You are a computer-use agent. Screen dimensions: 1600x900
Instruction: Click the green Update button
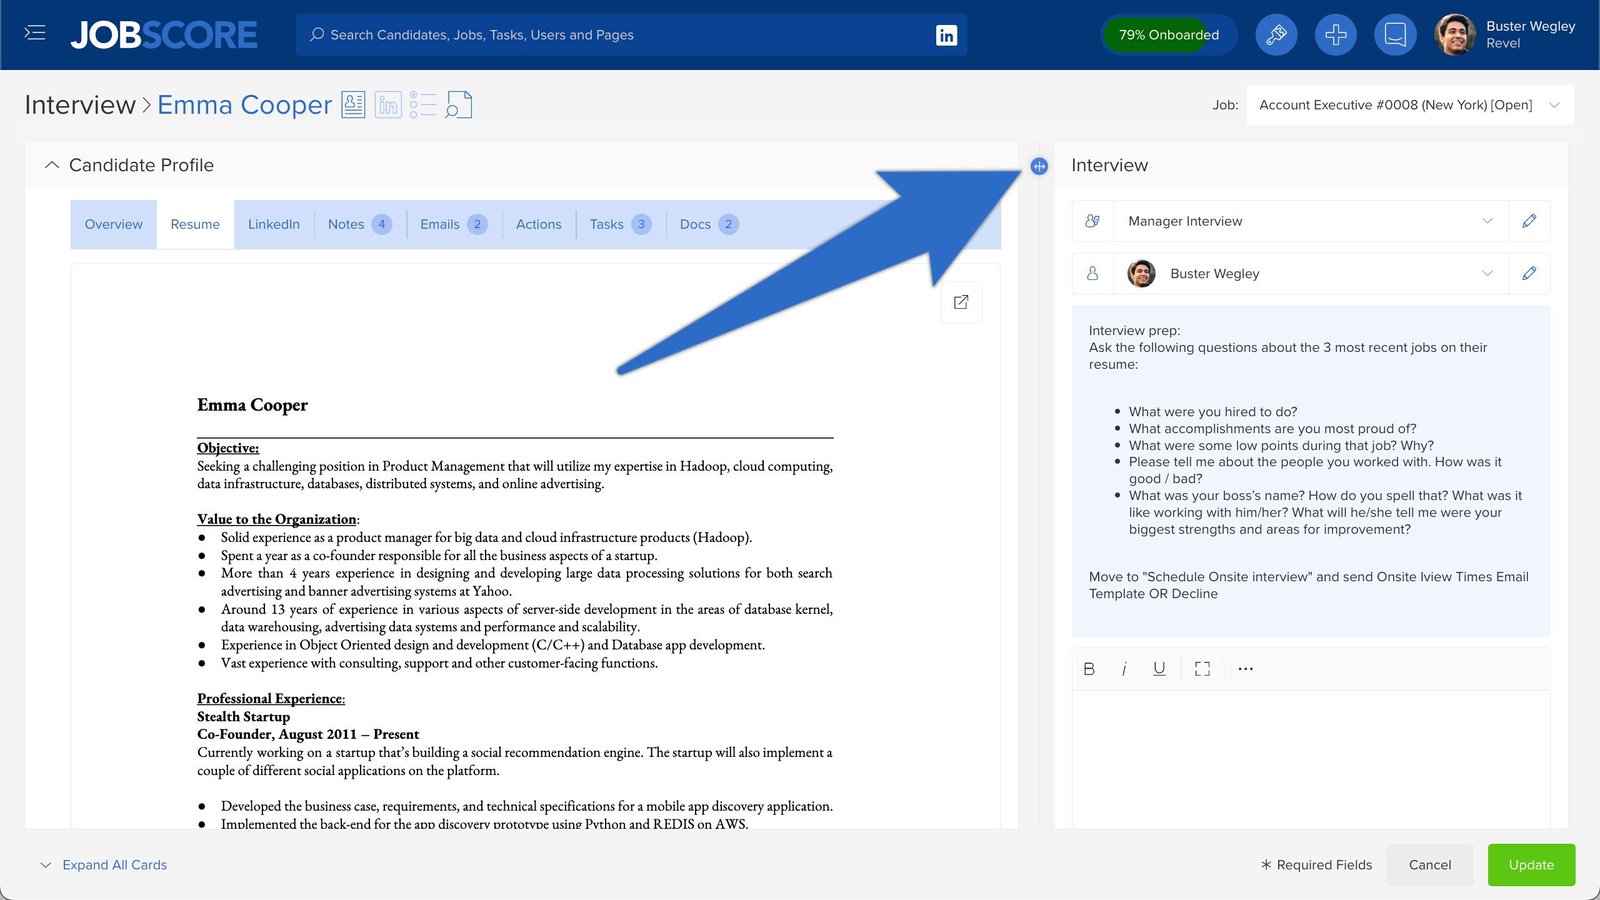tap(1531, 865)
